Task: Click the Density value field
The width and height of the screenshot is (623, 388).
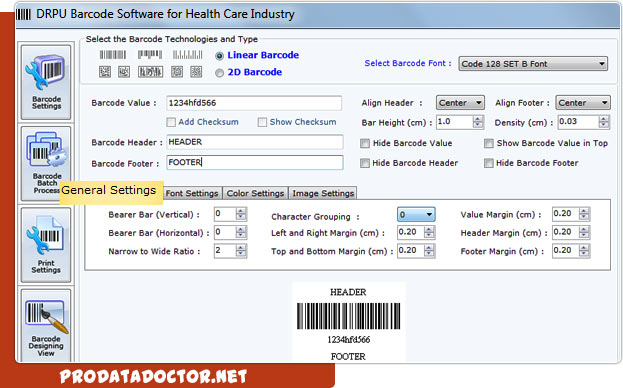Action: [x=578, y=122]
